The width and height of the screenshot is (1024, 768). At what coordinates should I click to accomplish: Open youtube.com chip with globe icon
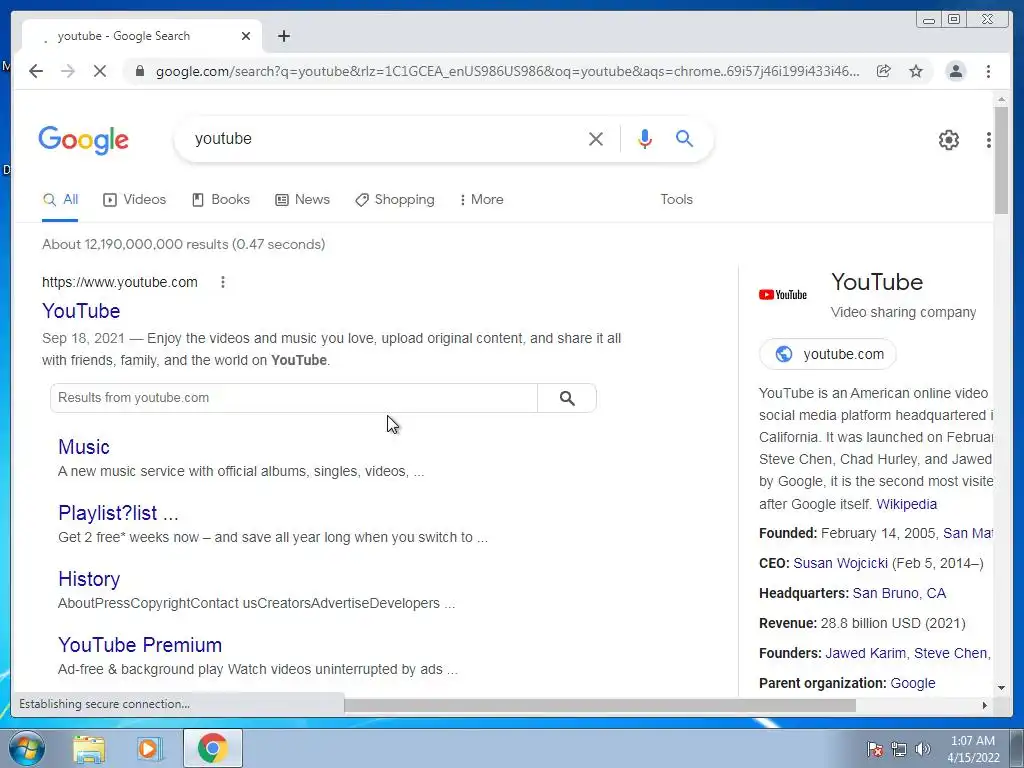tap(828, 354)
